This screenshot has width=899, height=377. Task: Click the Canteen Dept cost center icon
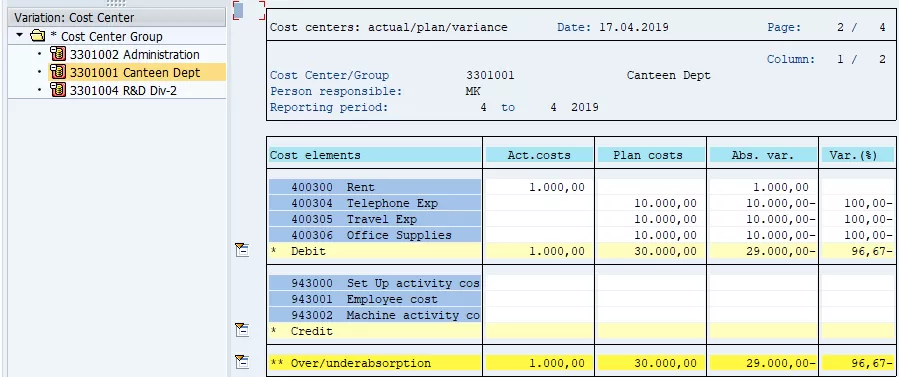pyautogui.click(x=58, y=72)
